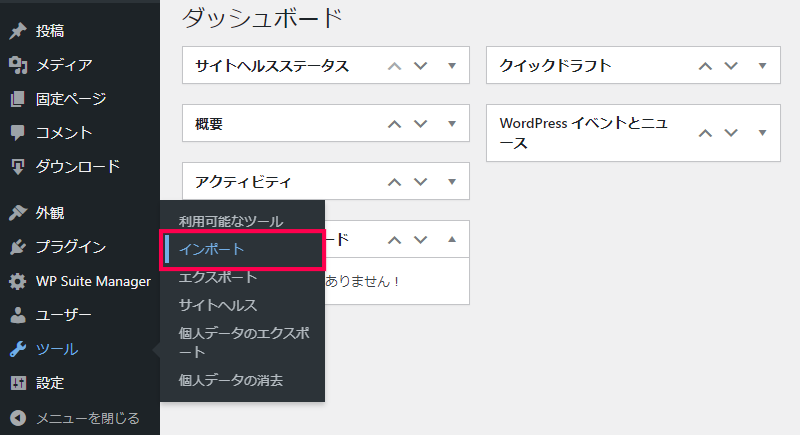
Task: Select 利用可能なツール in submenu
Action: [x=231, y=221]
